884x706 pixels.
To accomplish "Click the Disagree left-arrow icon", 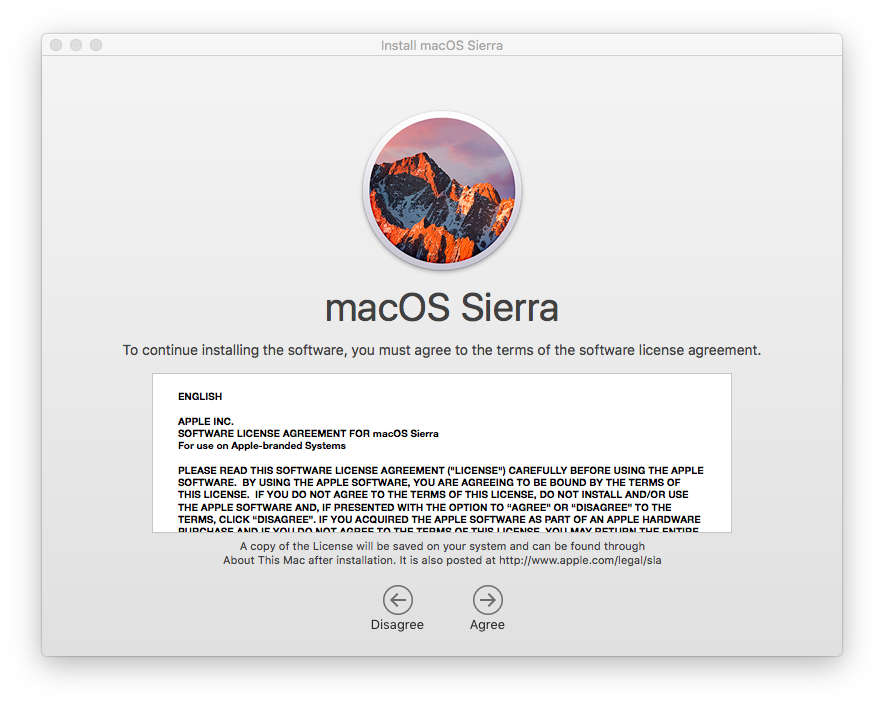I will pos(398,599).
